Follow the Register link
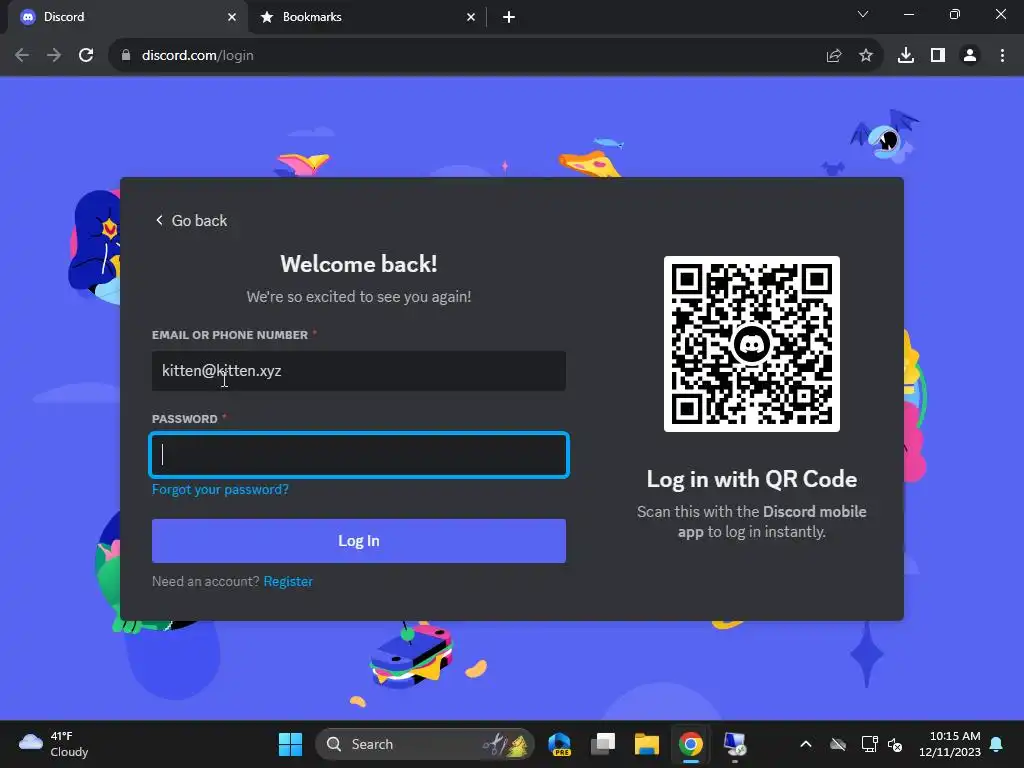 point(288,581)
